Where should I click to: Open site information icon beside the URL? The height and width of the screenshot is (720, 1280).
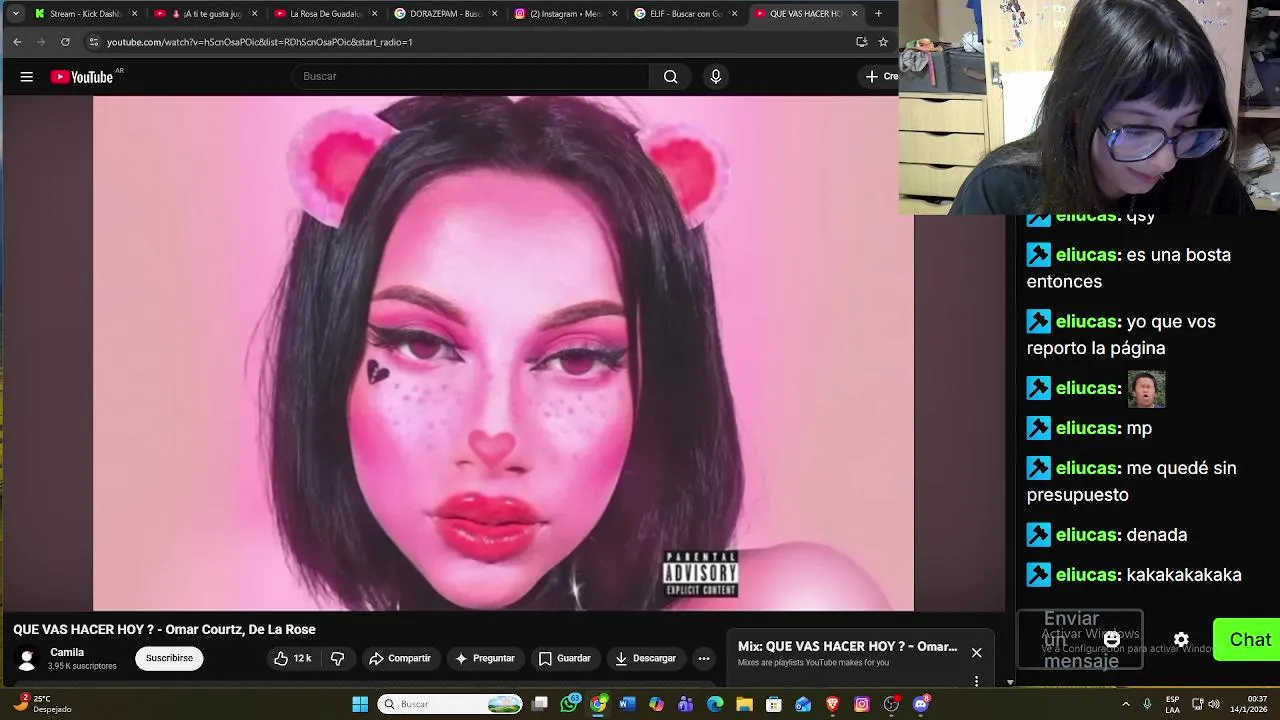[x=93, y=42]
